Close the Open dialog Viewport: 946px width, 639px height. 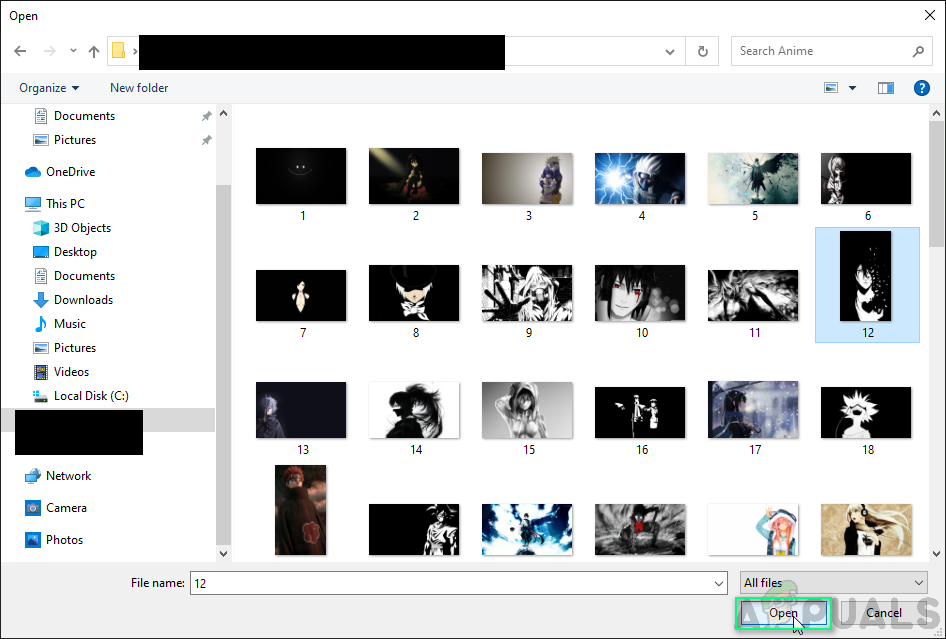pyautogui.click(x=930, y=16)
